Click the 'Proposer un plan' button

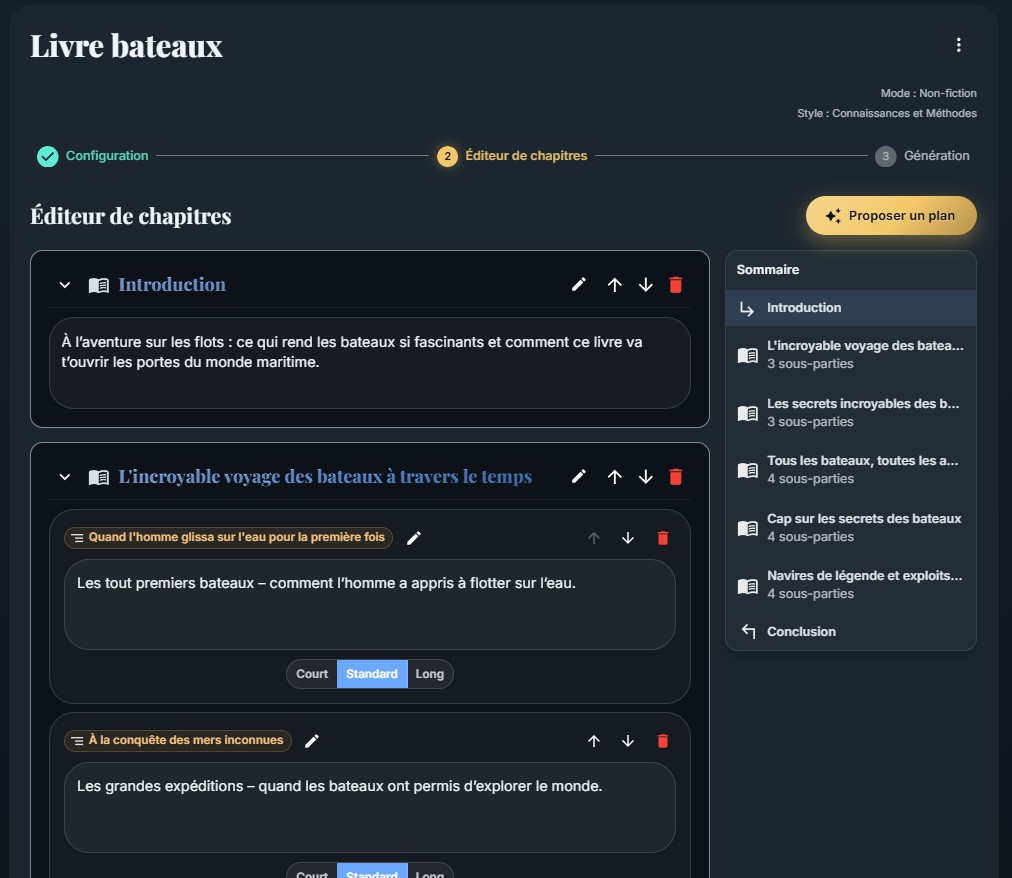(x=891, y=215)
